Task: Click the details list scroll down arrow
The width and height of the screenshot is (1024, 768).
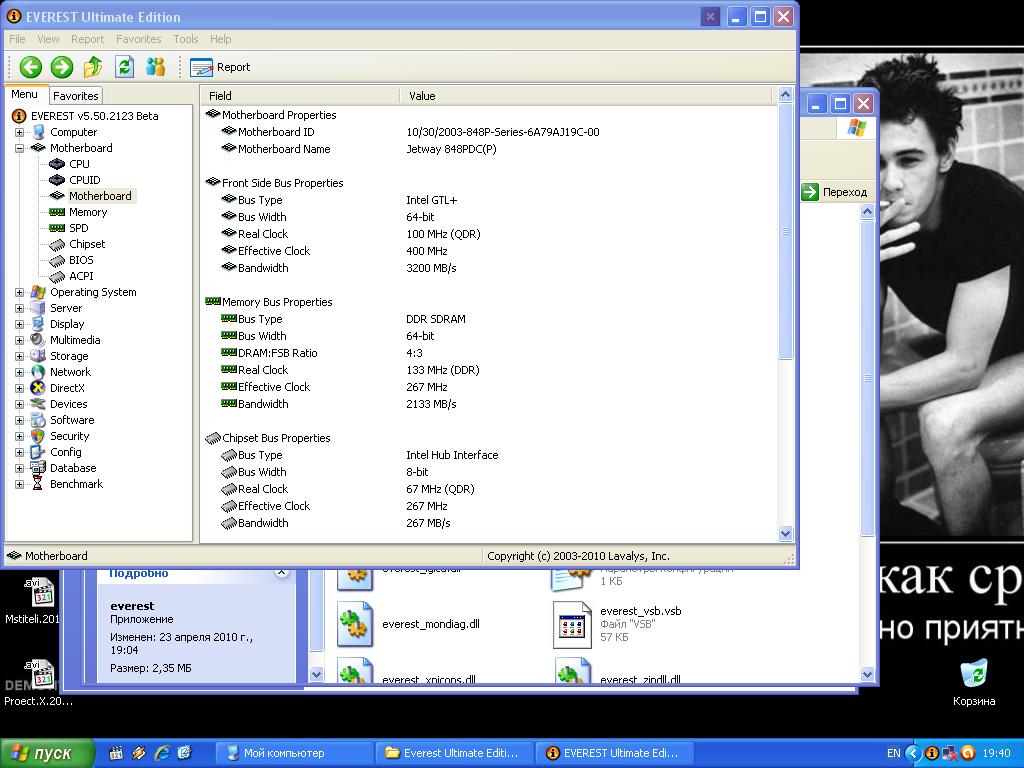Action: [785, 534]
